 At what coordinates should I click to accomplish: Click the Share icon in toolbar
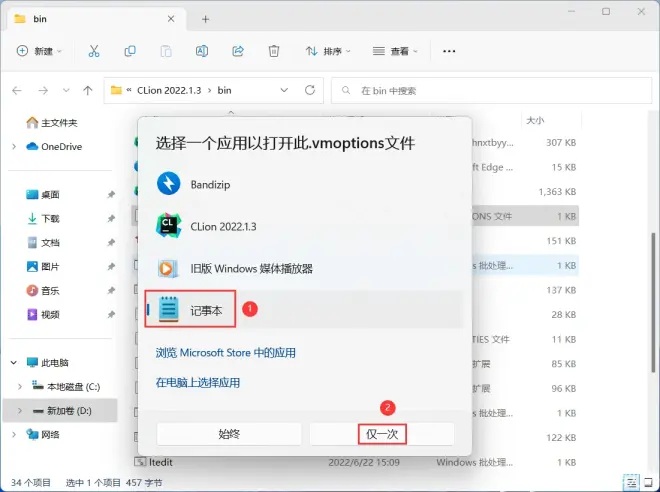(238, 51)
